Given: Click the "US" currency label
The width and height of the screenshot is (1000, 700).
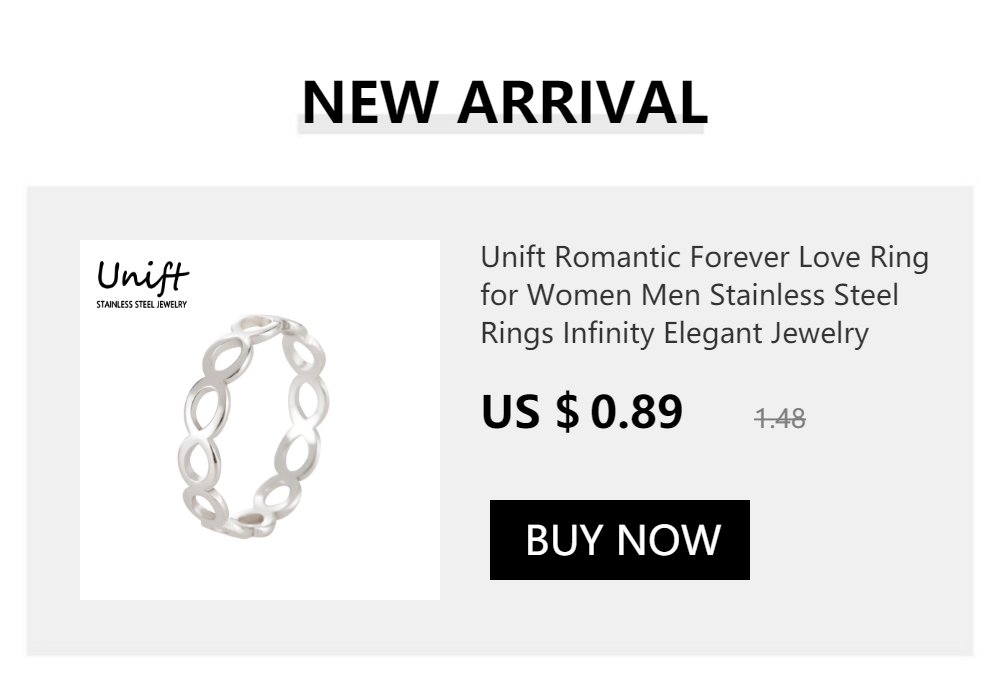Looking at the screenshot, I should coord(511,412).
